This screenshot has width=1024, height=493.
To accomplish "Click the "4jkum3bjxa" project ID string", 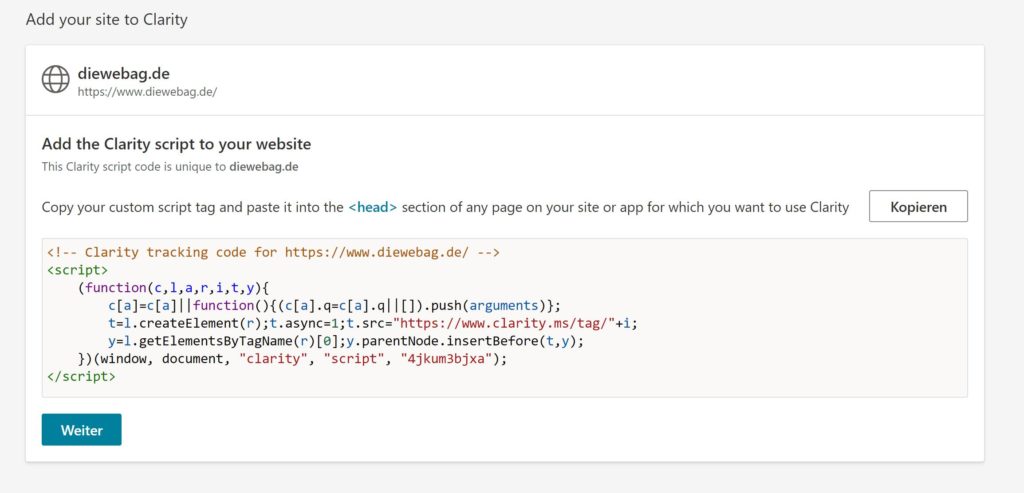I will click(x=446, y=358).
